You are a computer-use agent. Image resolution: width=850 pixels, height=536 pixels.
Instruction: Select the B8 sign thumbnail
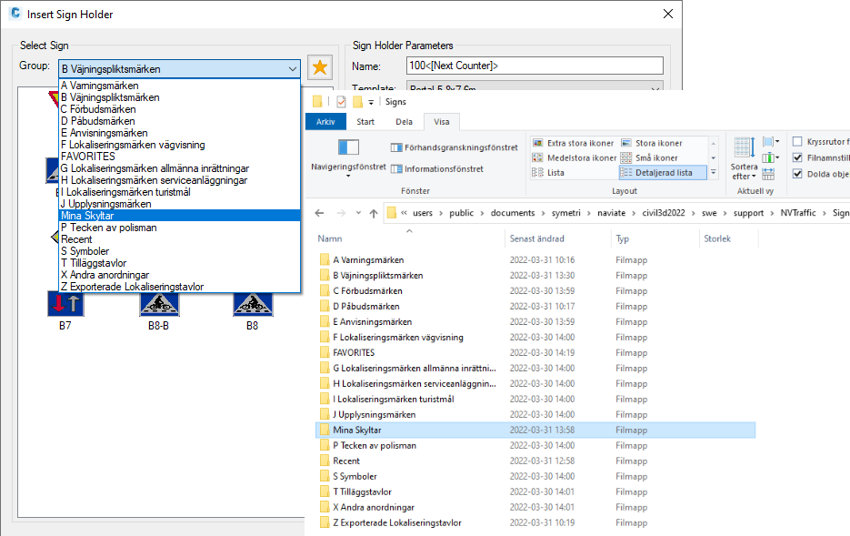[253, 304]
